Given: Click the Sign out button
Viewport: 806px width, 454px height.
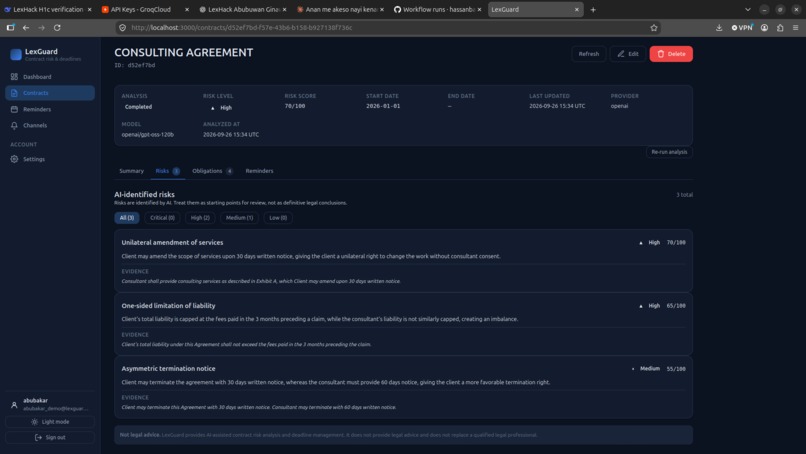Looking at the screenshot, I should [x=50, y=438].
